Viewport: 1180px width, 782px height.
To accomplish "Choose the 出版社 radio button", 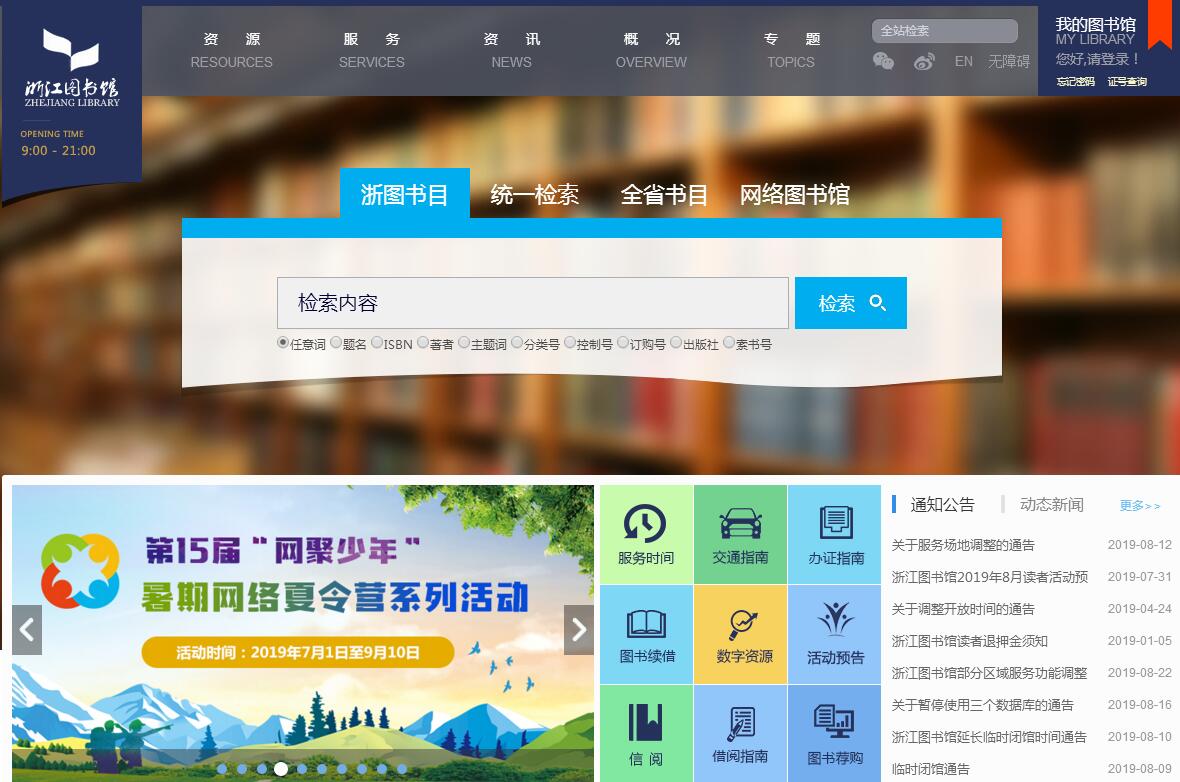I will (676, 343).
